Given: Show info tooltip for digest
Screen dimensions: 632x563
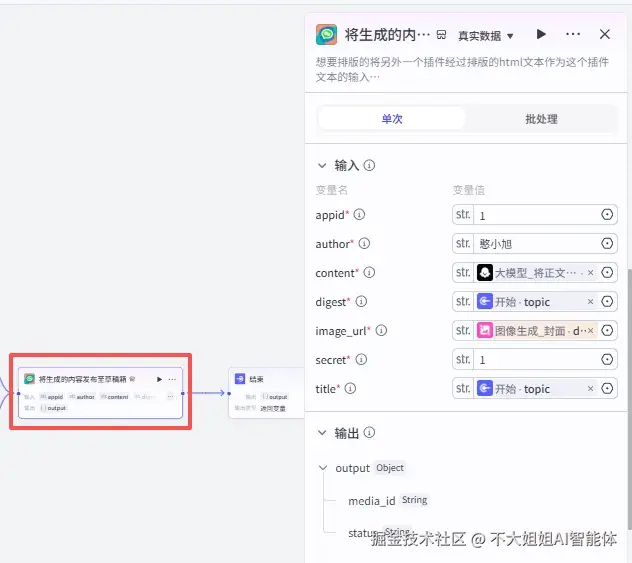Looking at the screenshot, I should 361,301.
